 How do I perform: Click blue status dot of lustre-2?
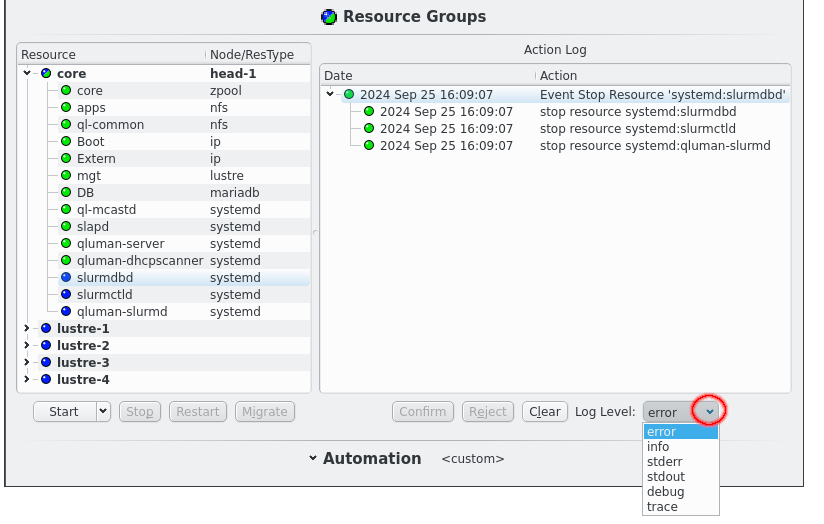(46, 345)
